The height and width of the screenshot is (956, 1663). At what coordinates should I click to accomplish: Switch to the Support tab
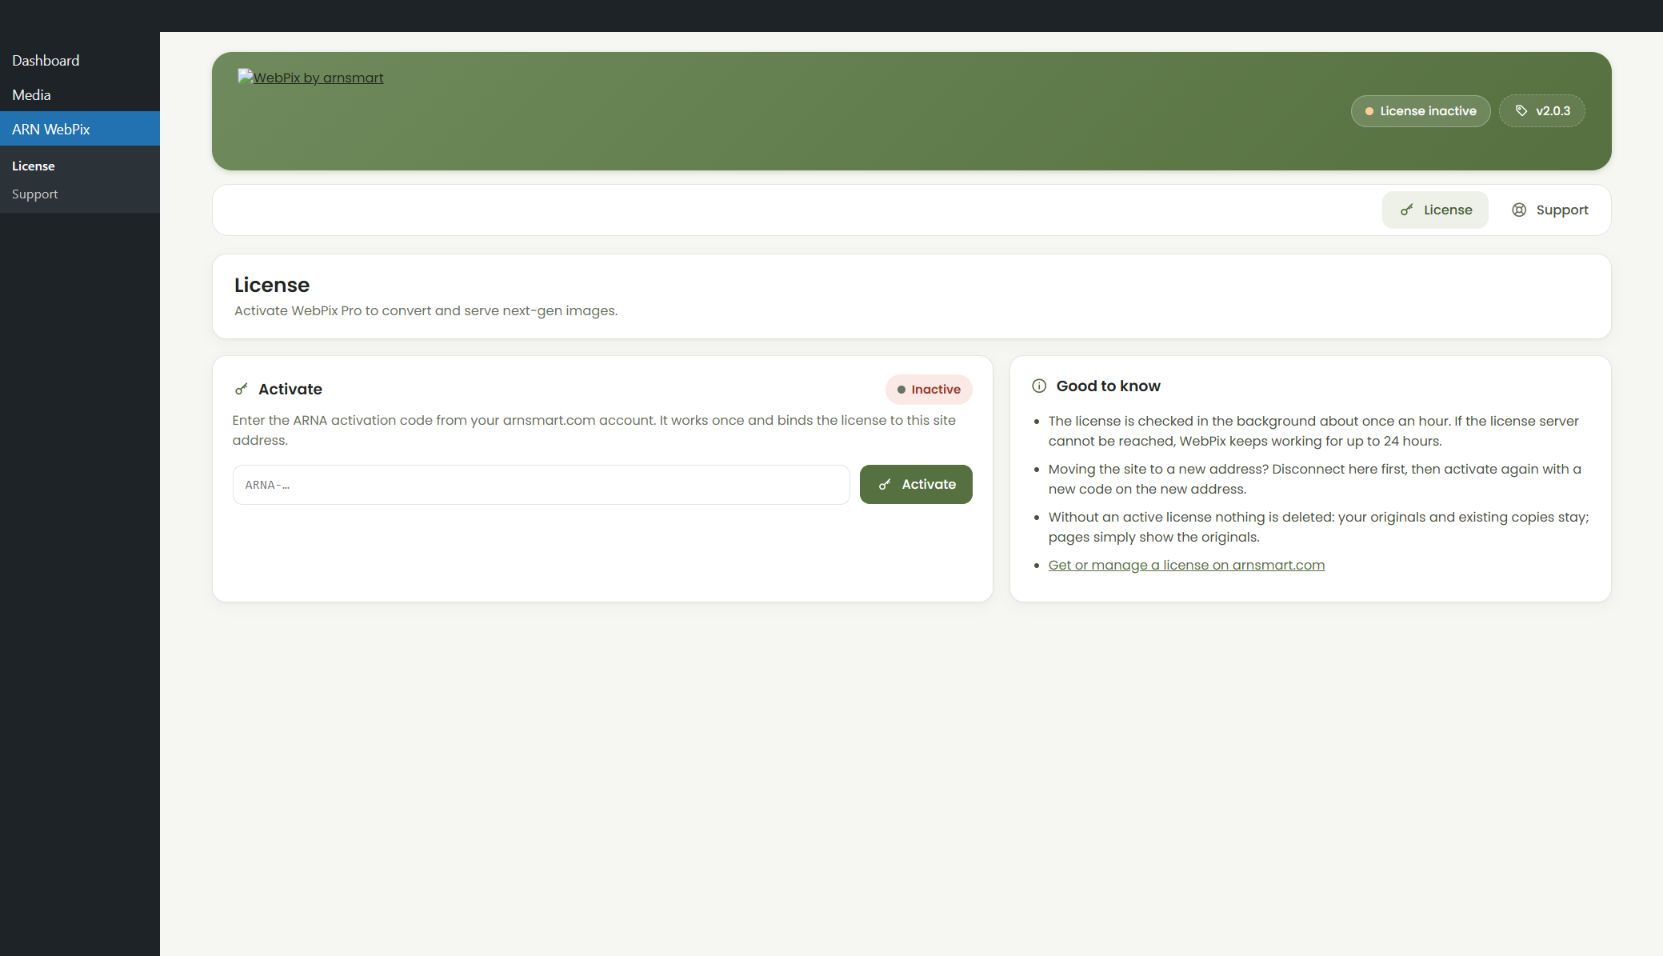(x=1549, y=210)
